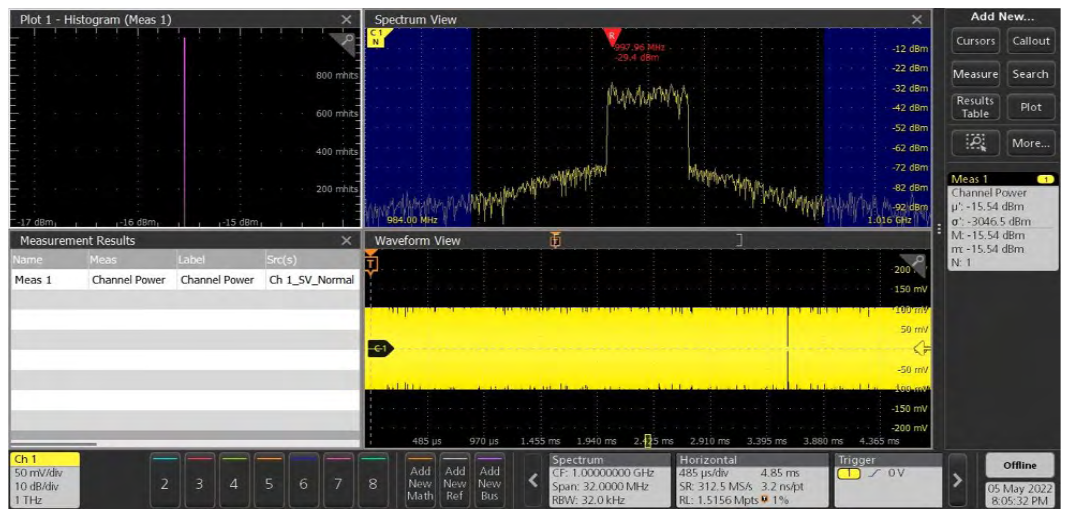
Task: Open the Horizontal settings badge
Action: (x=751, y=480)
